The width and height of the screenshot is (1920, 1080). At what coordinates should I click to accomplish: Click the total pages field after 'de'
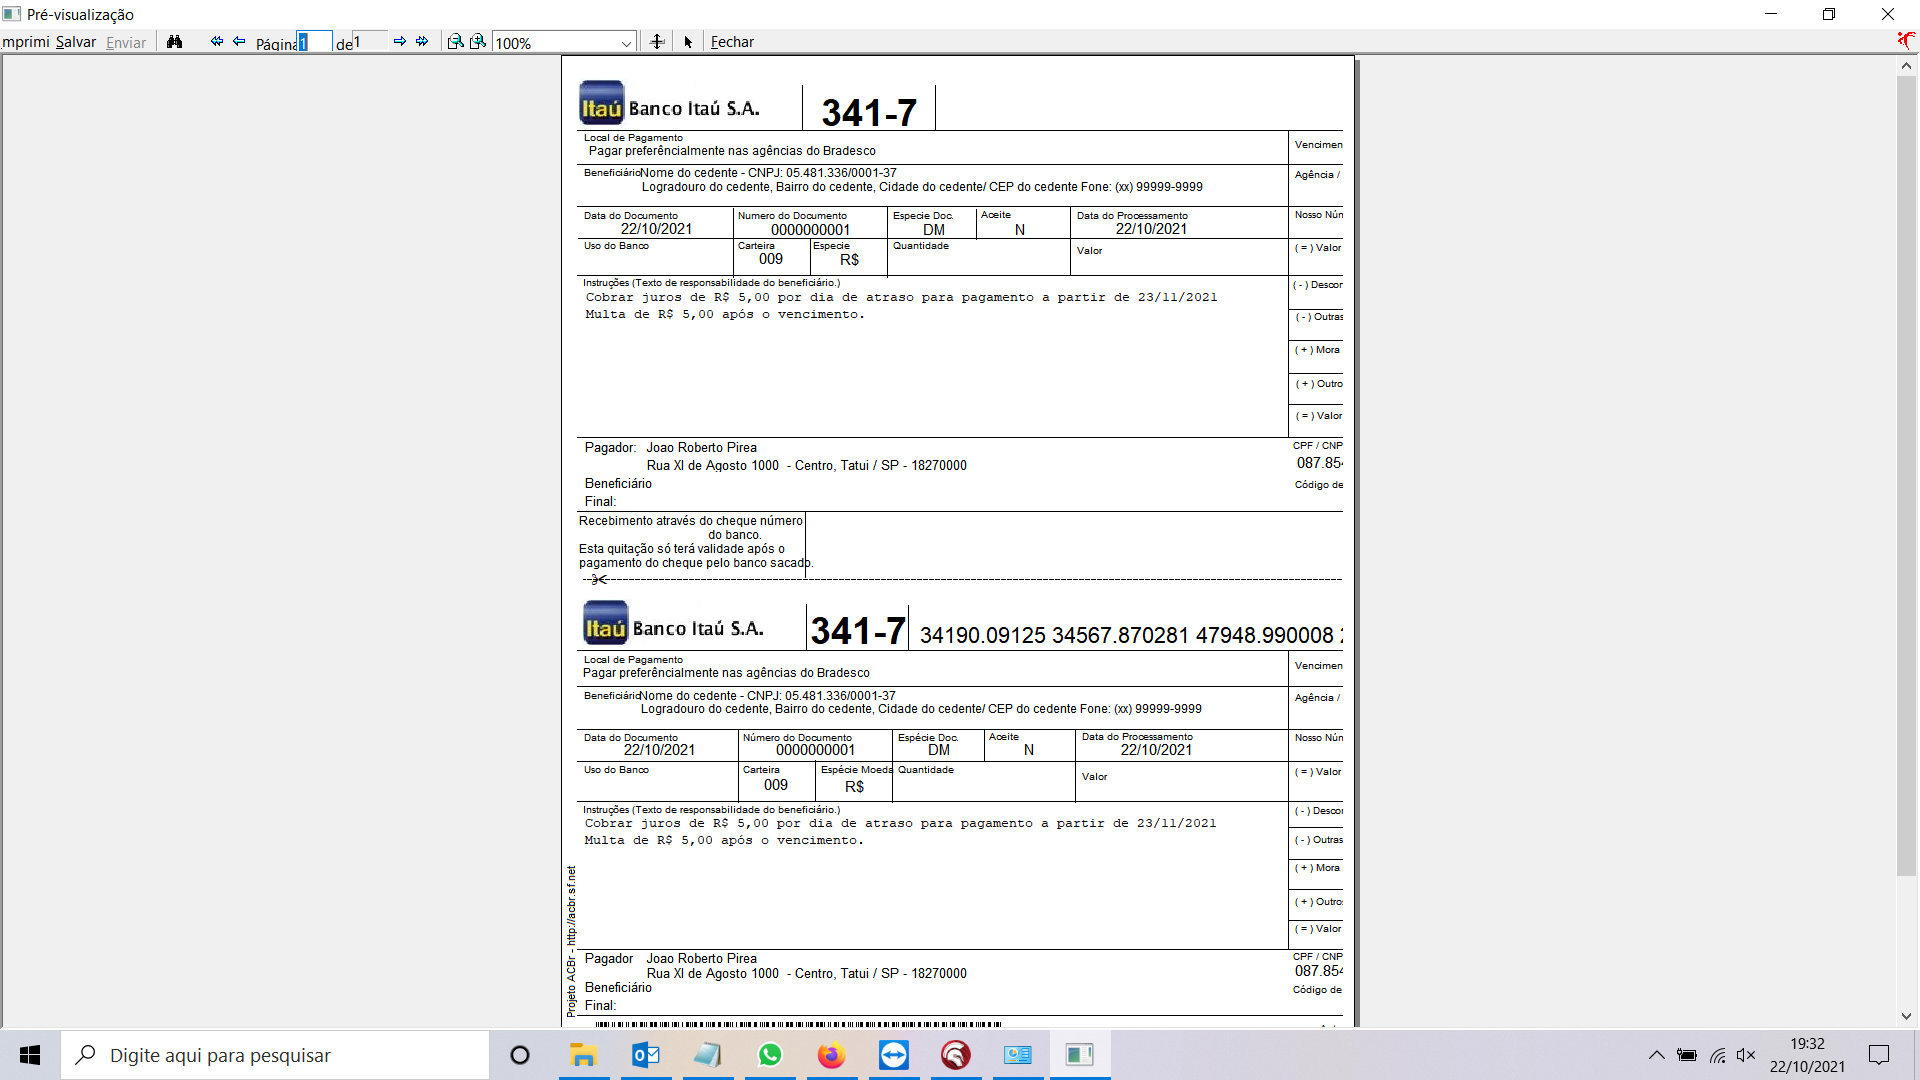coord(369,42)
